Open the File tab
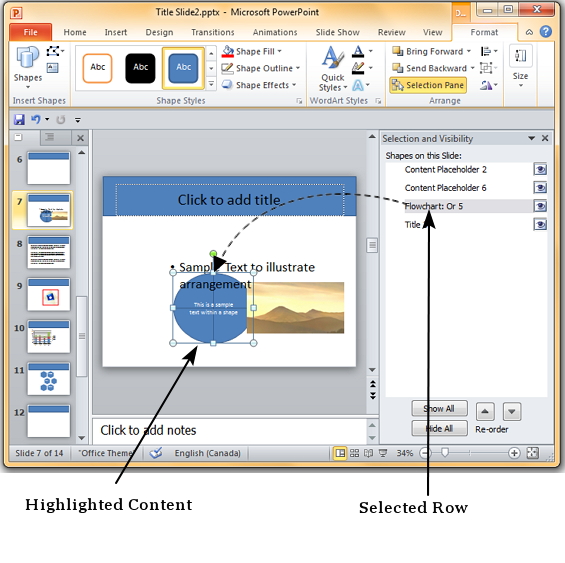Screen dimensions: 565x563 [x=31, y=32]
